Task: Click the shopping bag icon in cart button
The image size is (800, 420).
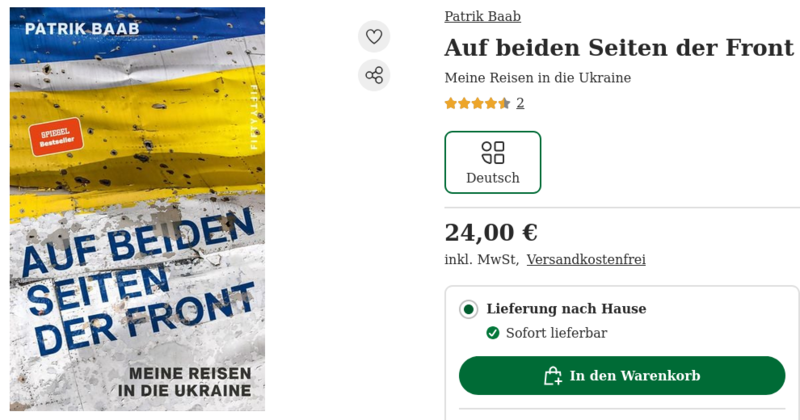Action: pos(552,376)
